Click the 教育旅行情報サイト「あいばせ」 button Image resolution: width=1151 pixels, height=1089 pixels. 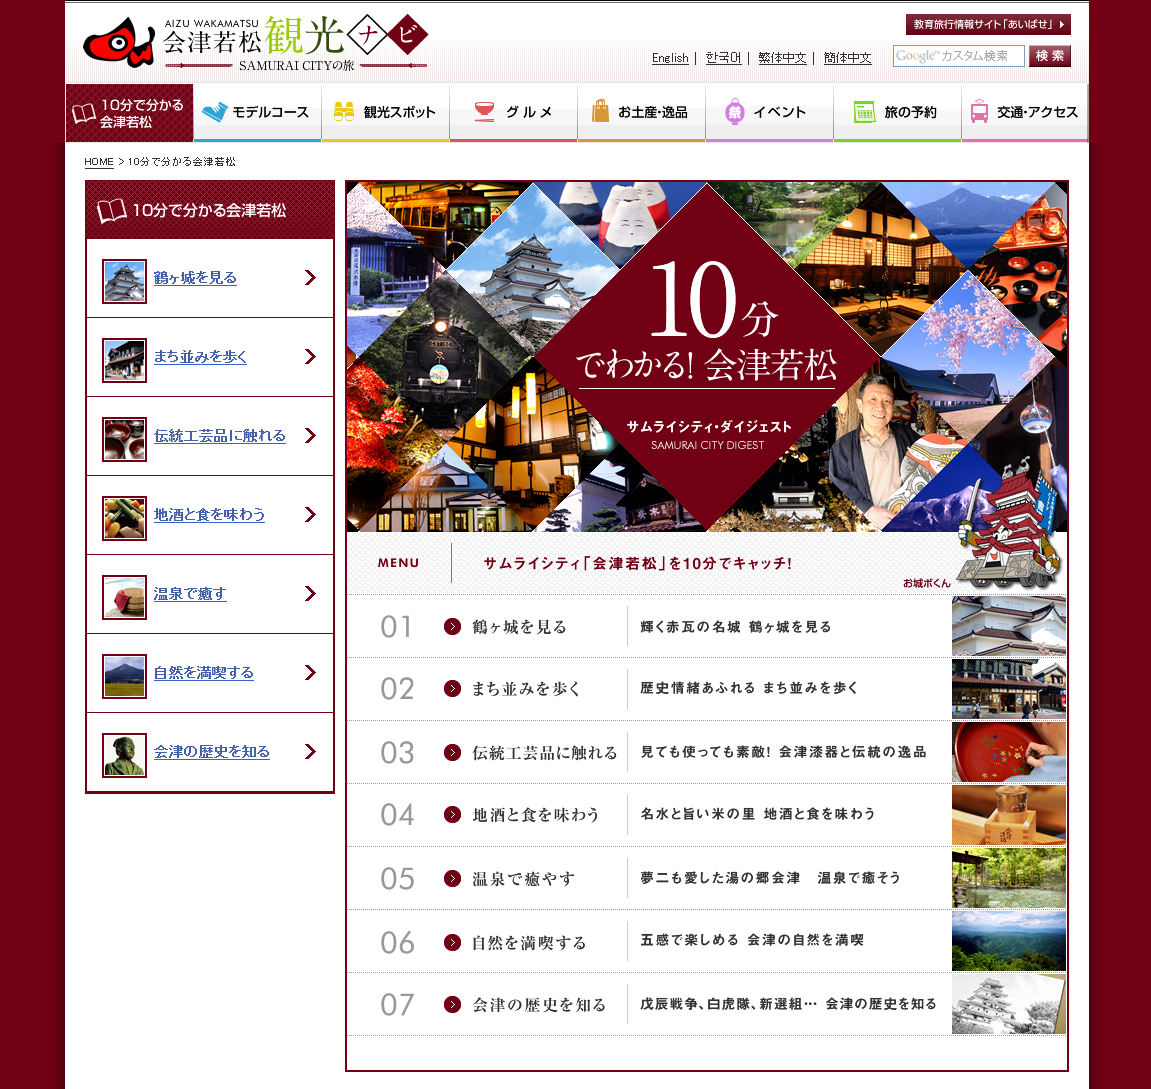click(988, 24)
